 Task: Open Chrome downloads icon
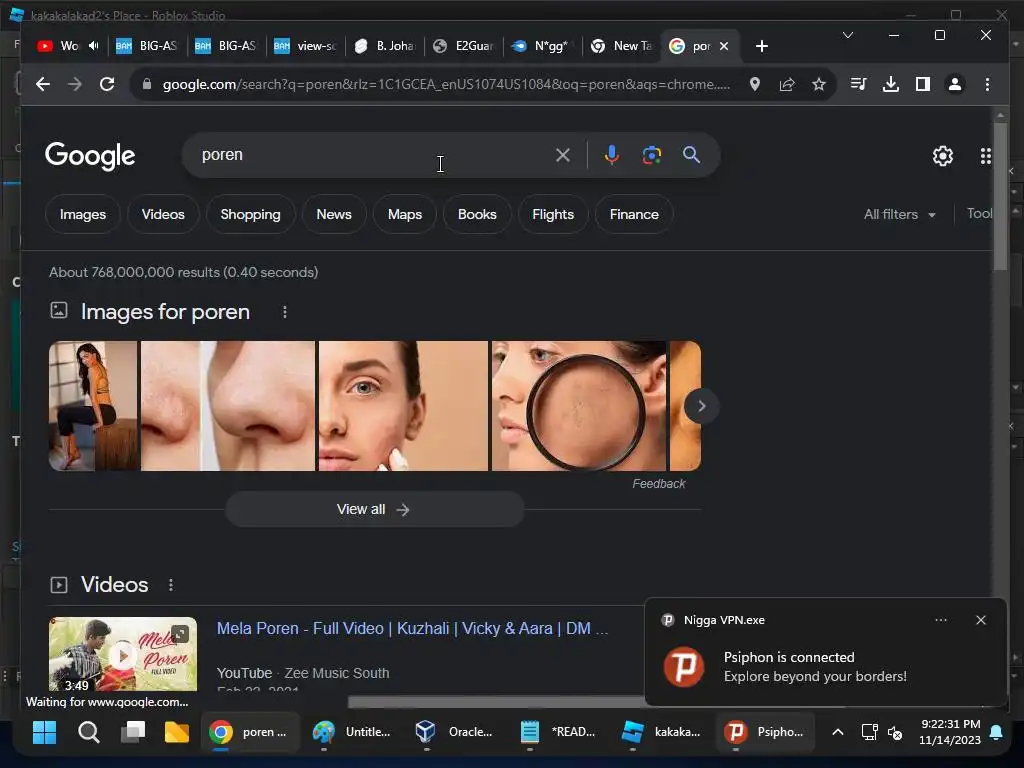(891, 84)
